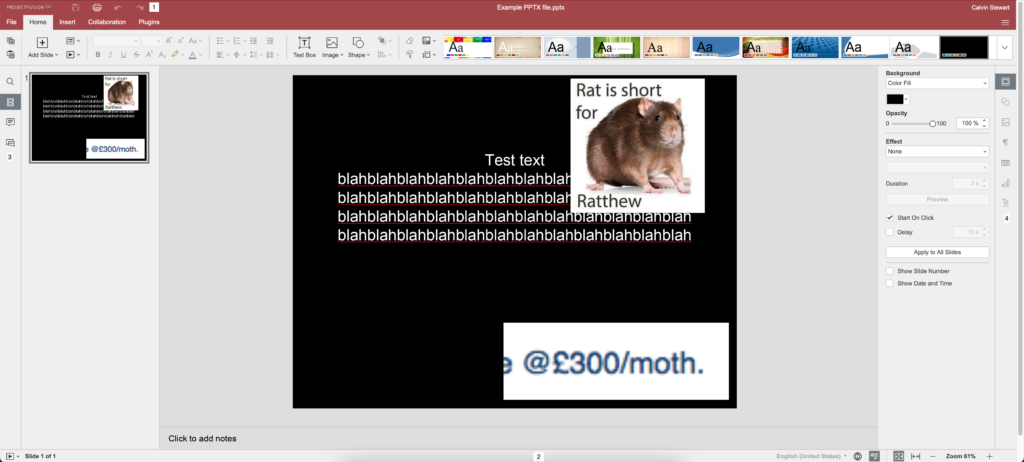Switch to the Insert tab
The height and width of the screenshot is (462, 1024).
(x=67, y=21)
